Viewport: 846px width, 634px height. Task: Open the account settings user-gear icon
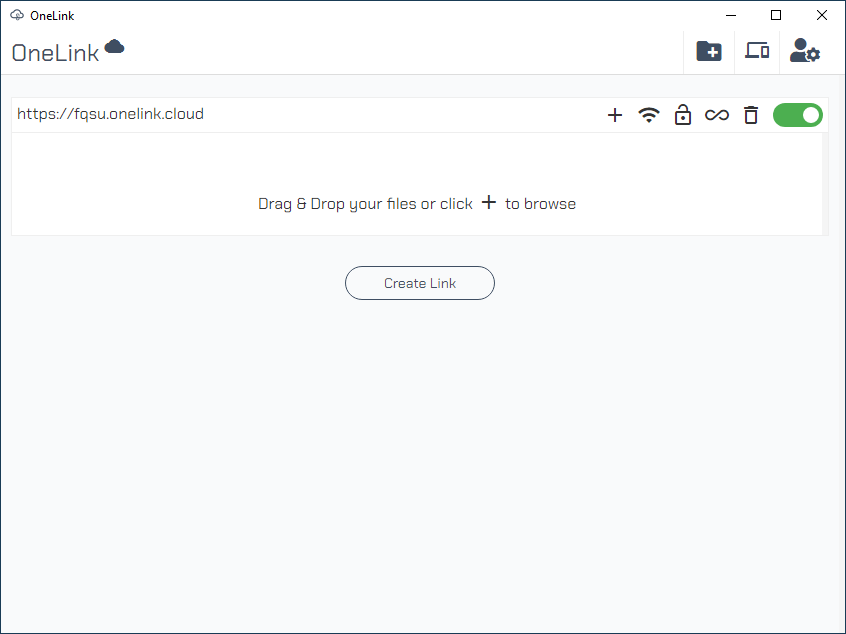(804, 51)
